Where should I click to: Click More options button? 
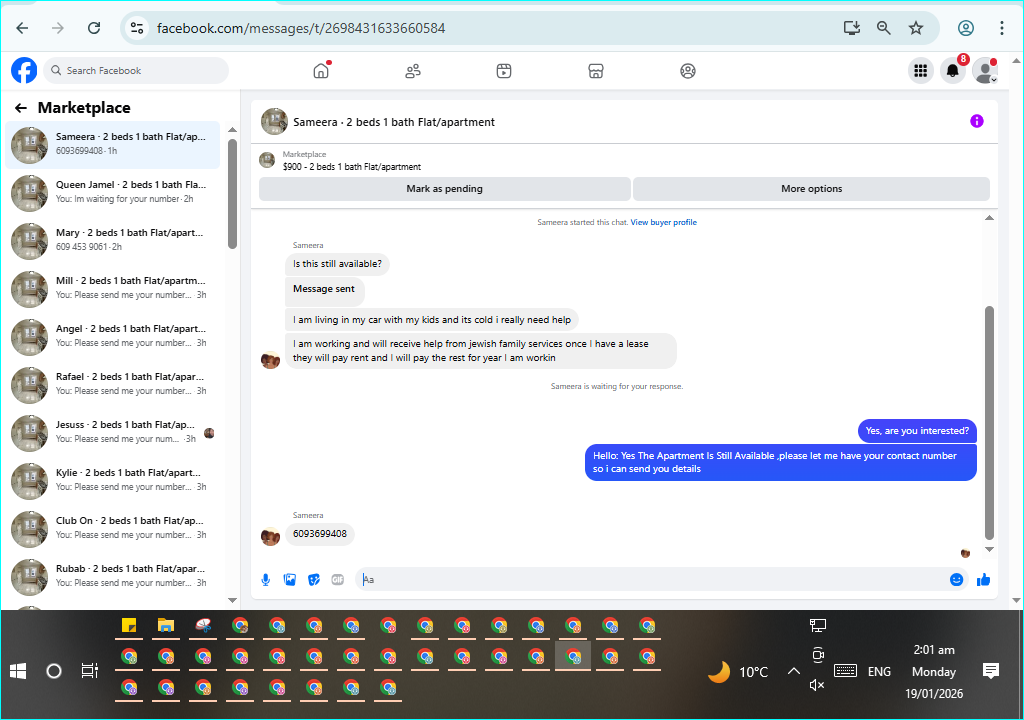[812, 189]
